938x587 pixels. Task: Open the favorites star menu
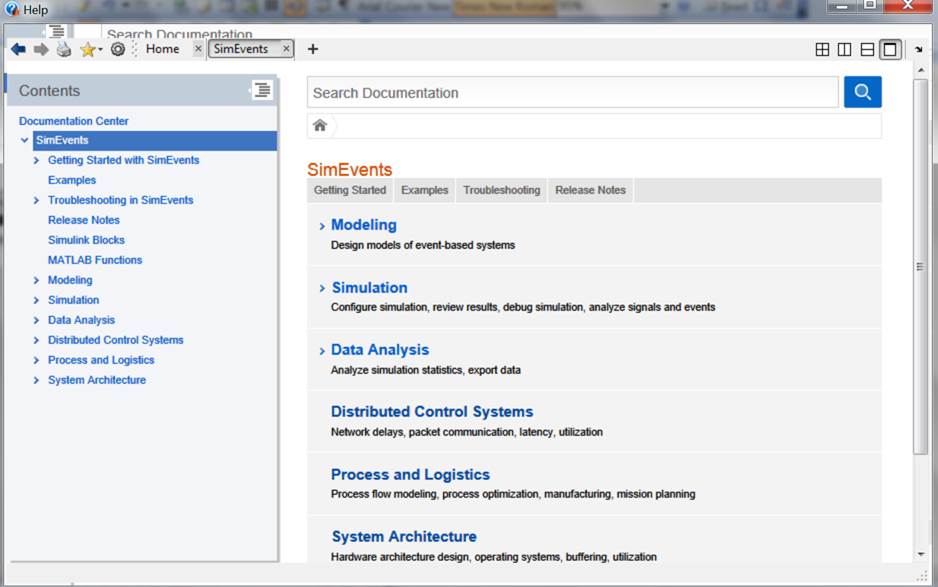90,49
